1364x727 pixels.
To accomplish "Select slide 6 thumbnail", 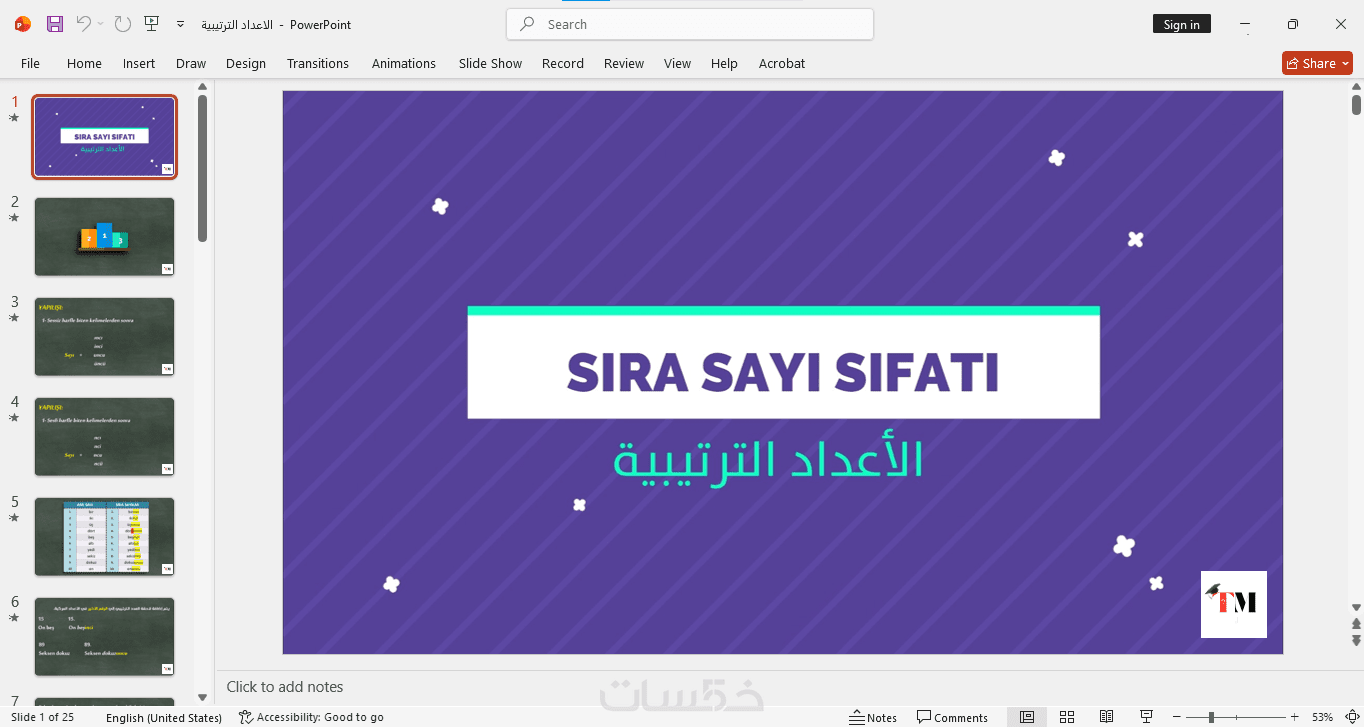I will [105, 637].
